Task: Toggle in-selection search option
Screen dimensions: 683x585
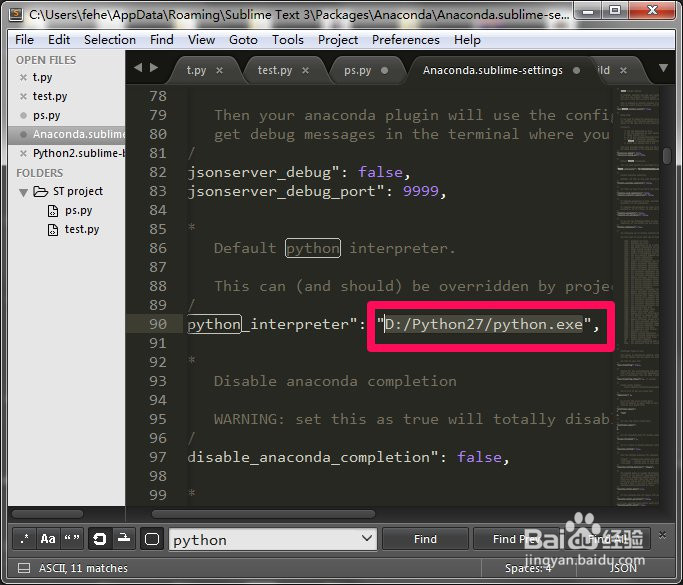Action: (x=124, y=539)
